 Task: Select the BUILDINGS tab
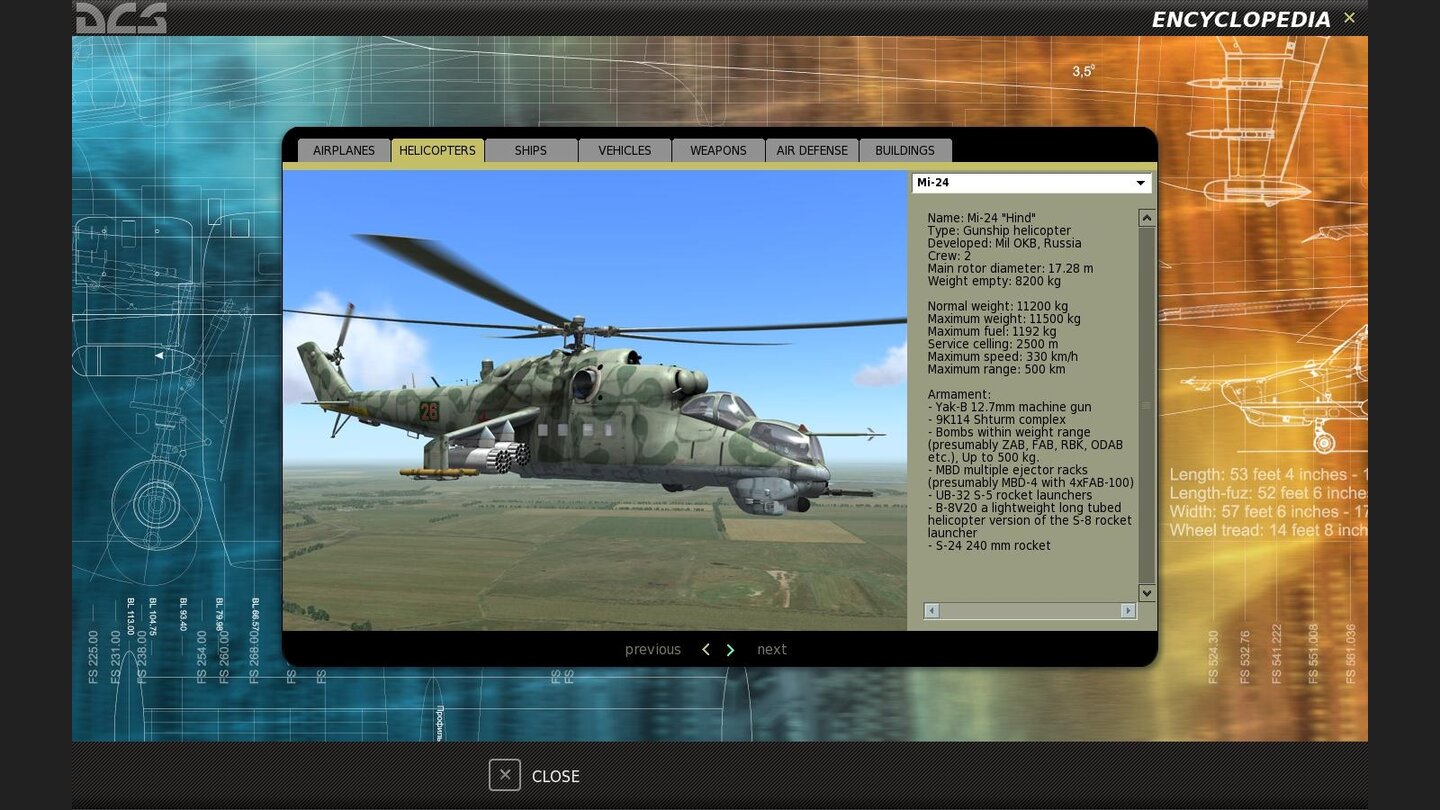pos(905,150)
